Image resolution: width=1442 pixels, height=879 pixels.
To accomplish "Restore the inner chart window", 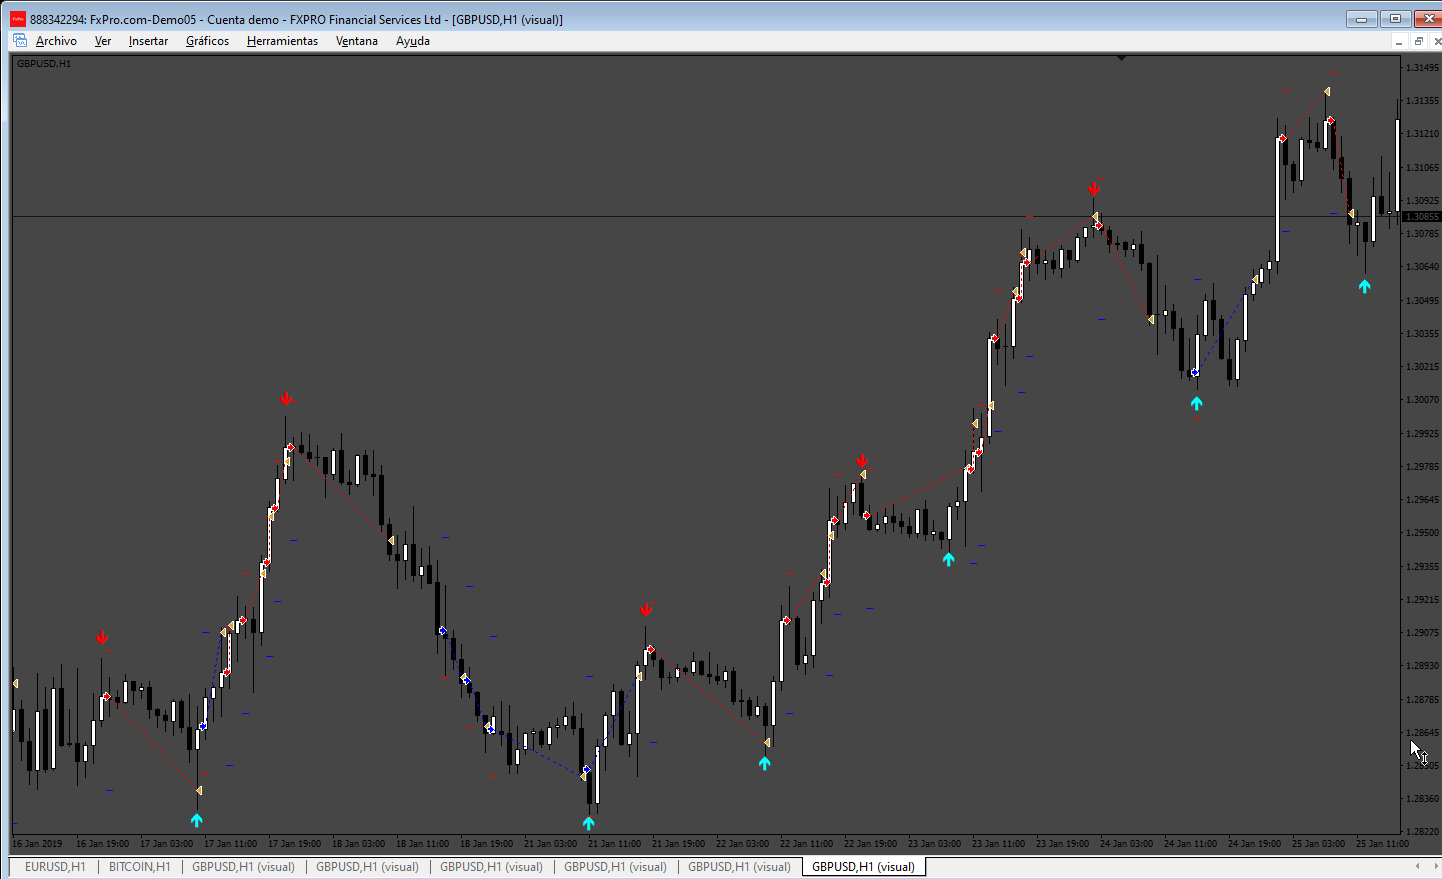I will (1418, 41).
